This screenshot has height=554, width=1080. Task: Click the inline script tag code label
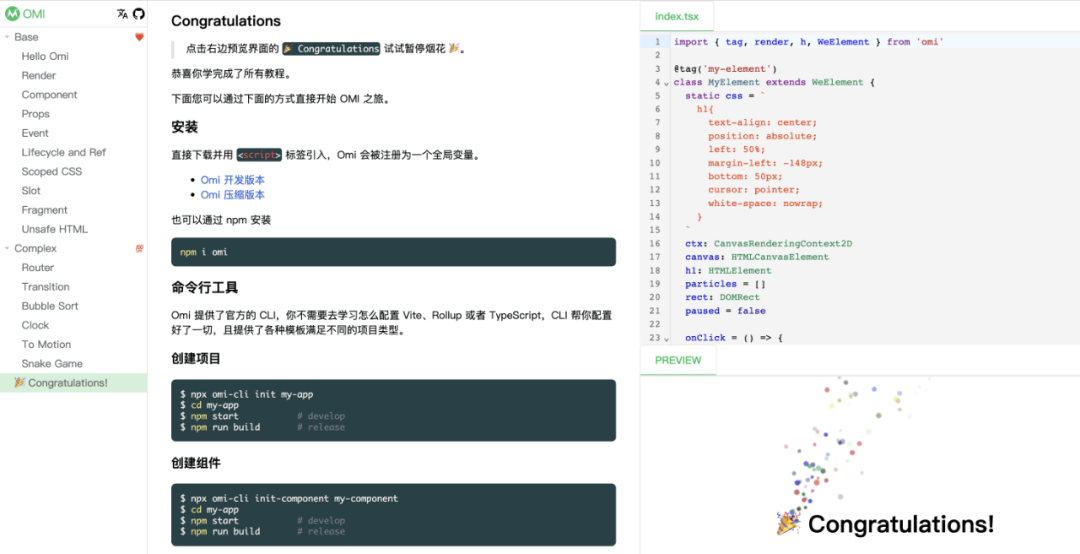pos(259,155)
